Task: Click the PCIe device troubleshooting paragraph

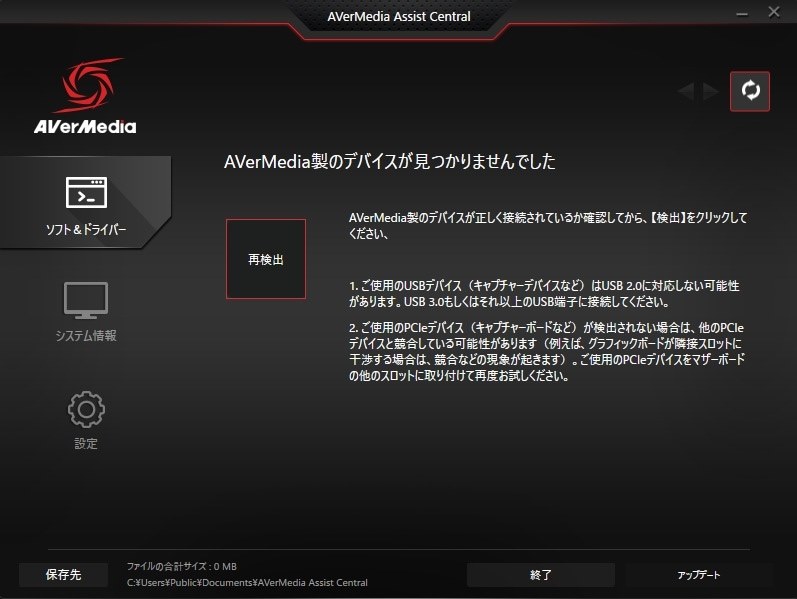Action: [x=547, y=352]
